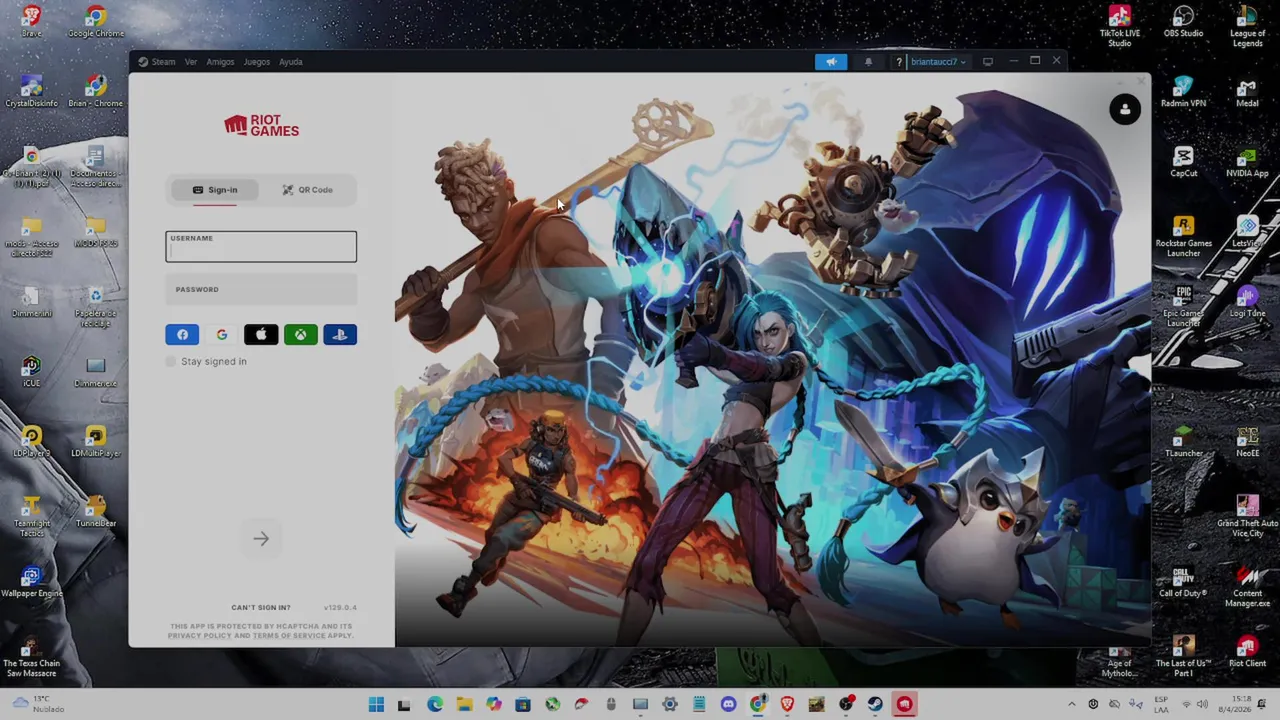Open the Can't sign in link

click(x=261, y=607)
